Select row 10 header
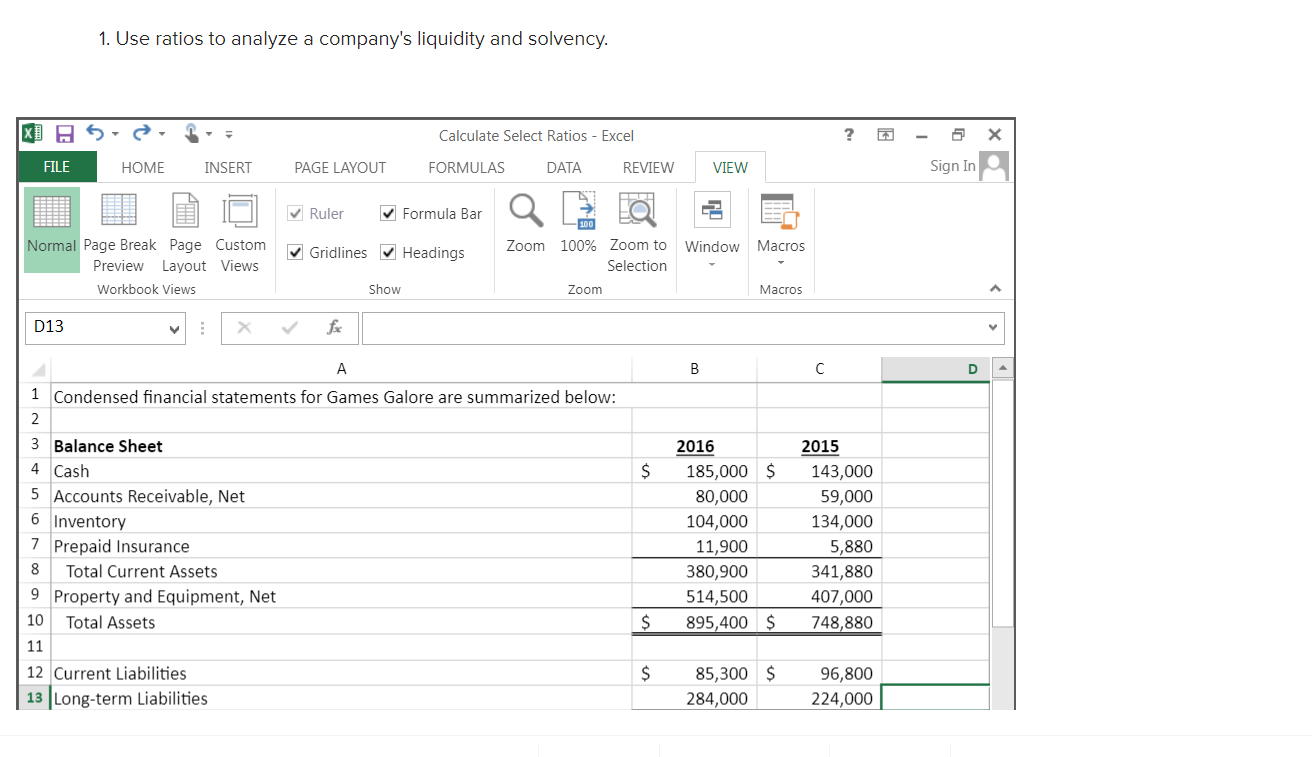Image resolution: width=1312 pixels, height=757 pixels. 35,622
